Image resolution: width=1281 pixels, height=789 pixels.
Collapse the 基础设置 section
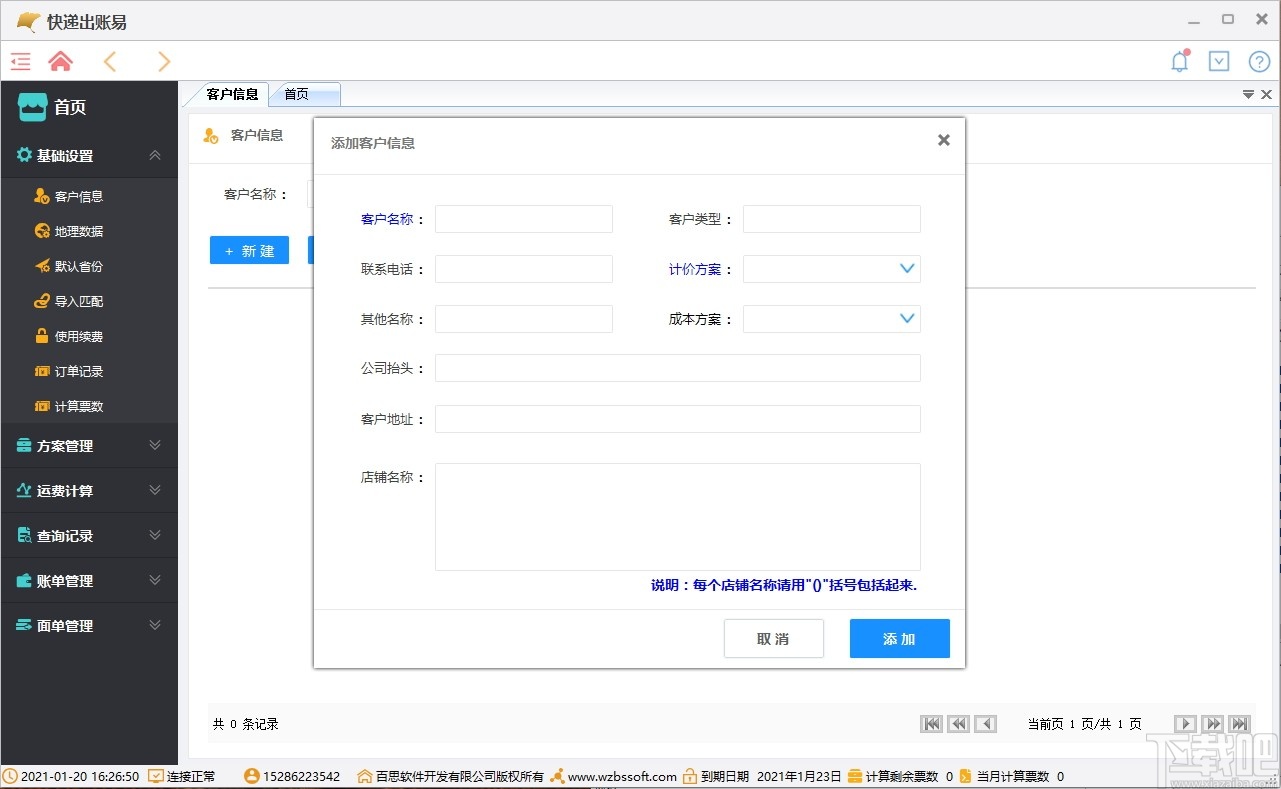155,155
